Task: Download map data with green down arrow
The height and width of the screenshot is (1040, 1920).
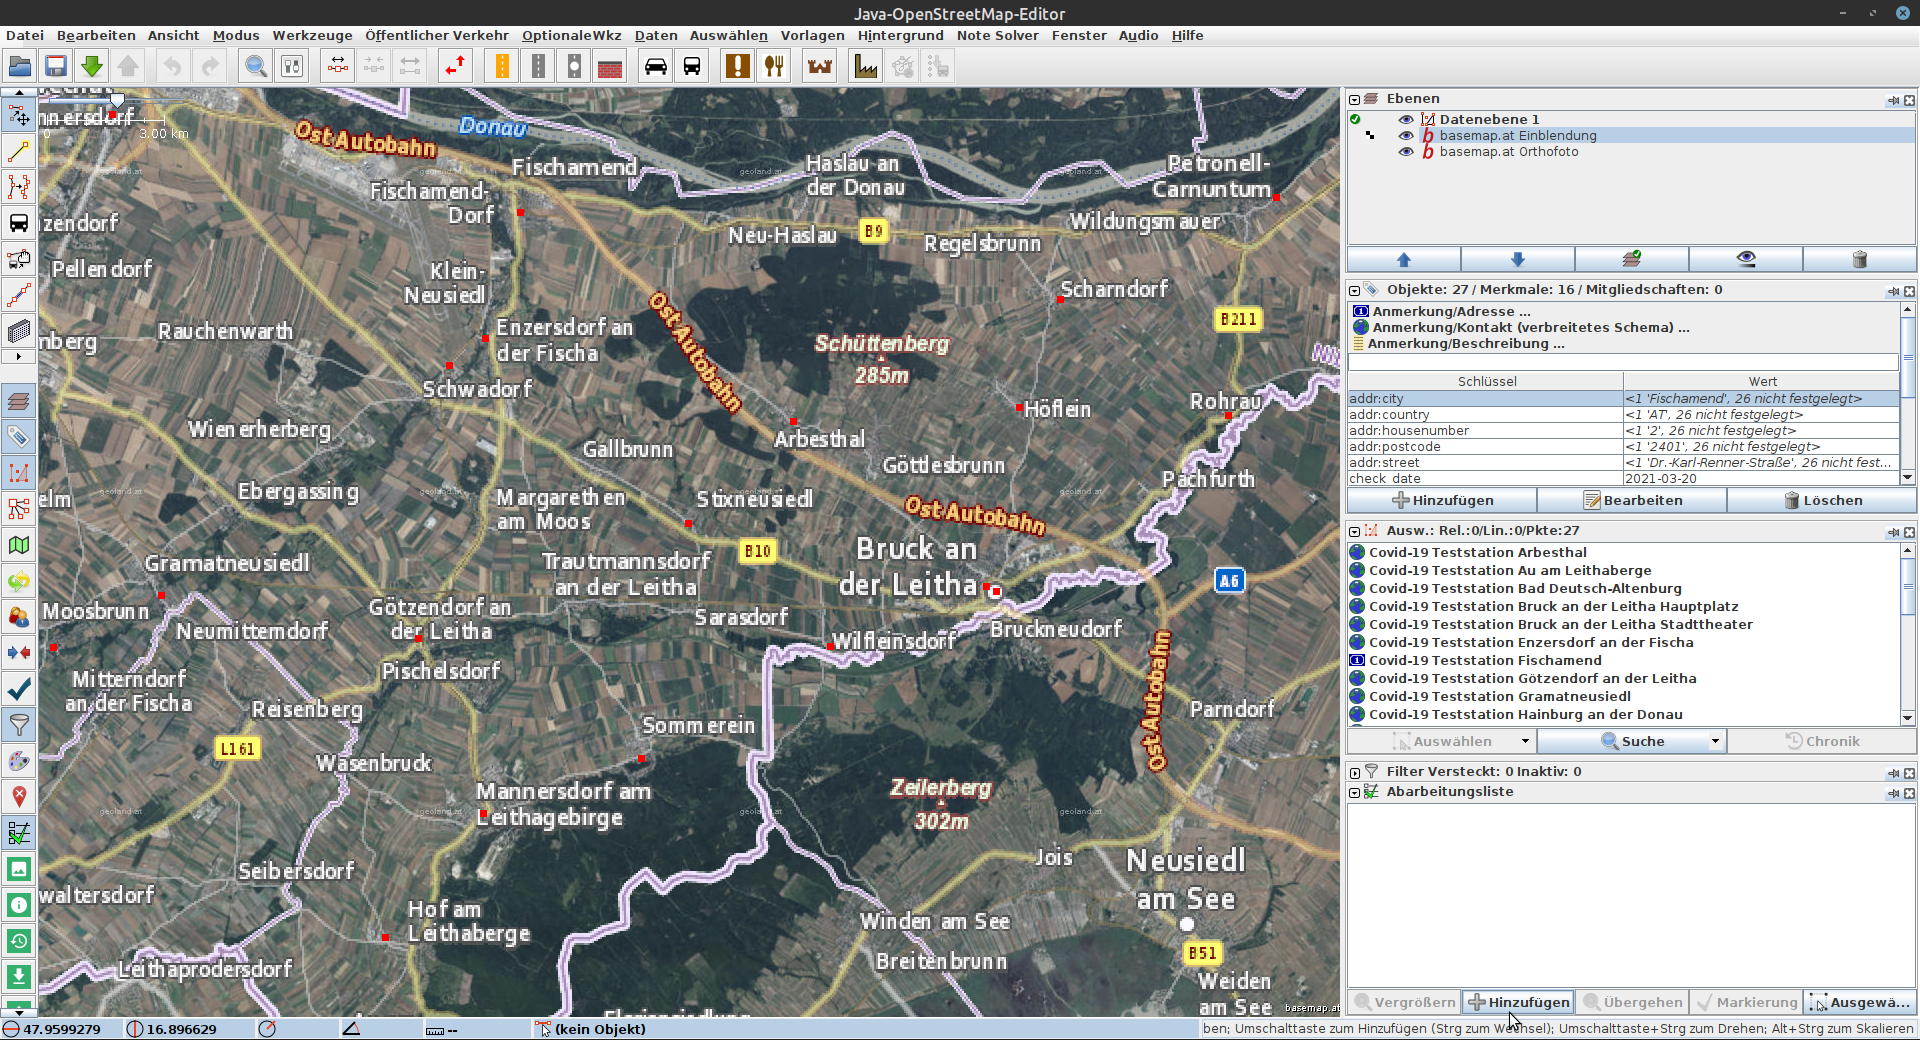Action: [92, 67]
